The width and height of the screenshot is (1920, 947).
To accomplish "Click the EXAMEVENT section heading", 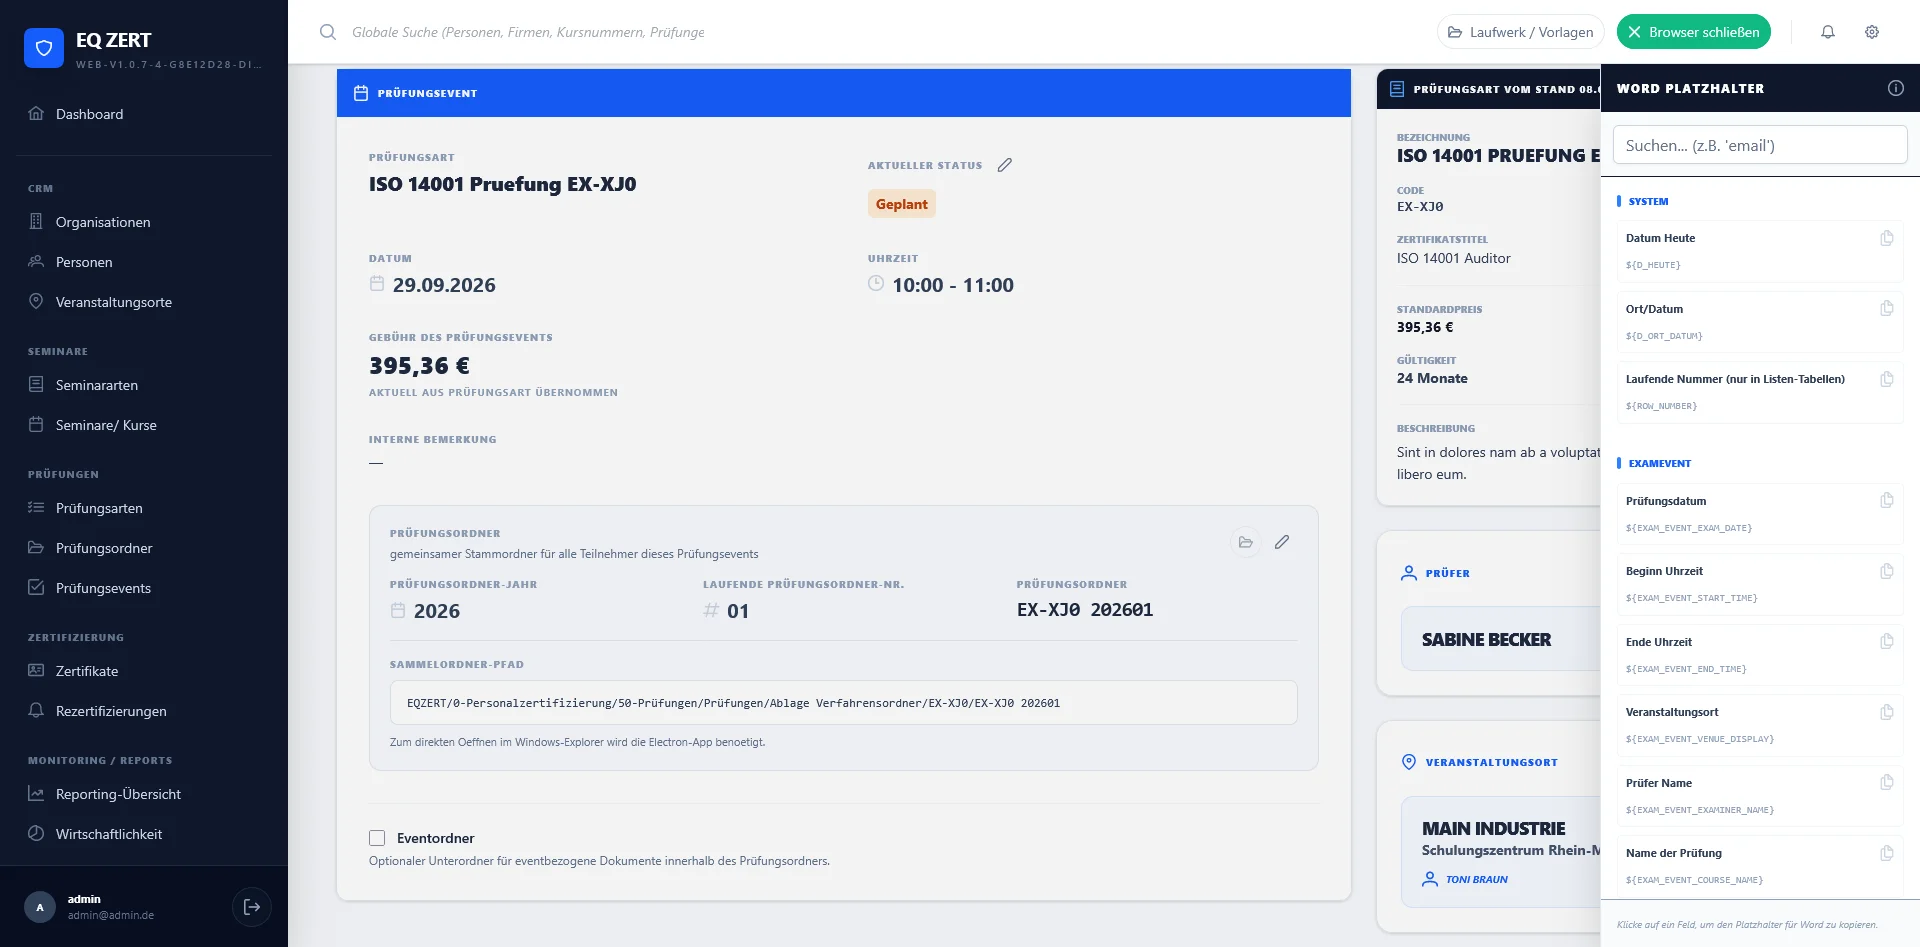I will (x=1659, y=463).
